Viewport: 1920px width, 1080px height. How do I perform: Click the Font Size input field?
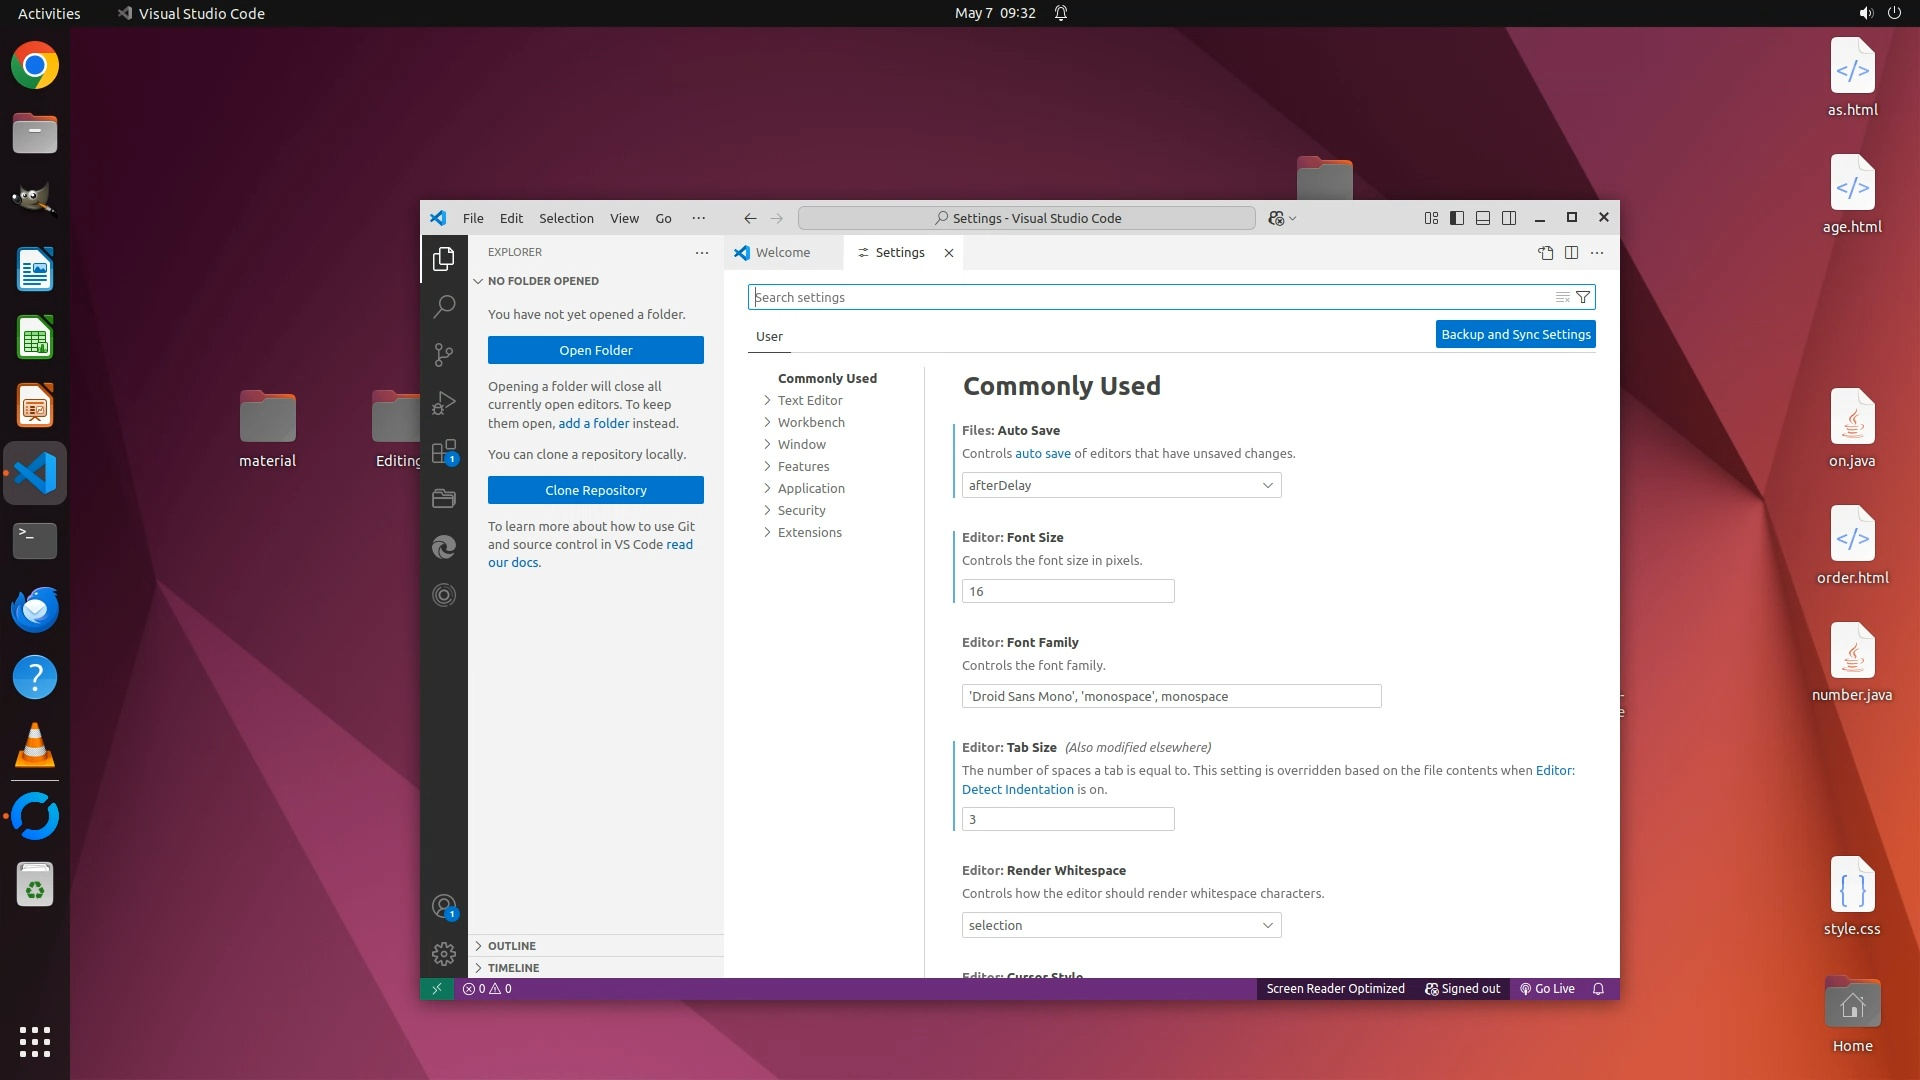click(x=1067, y=591)
